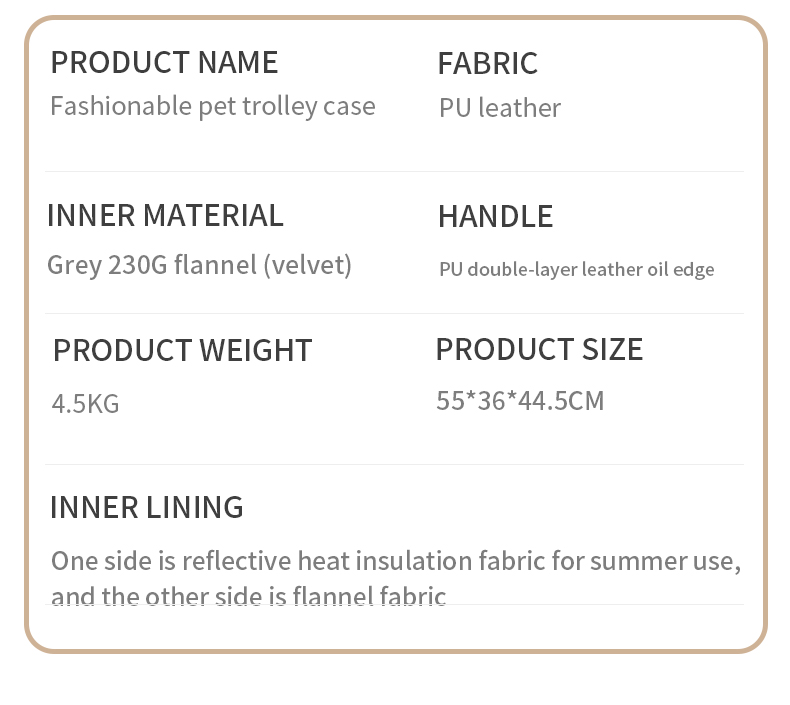Click the PRODUCT WEIGHT heading
The image size is (790, 705).
click(x=182, y=350)
